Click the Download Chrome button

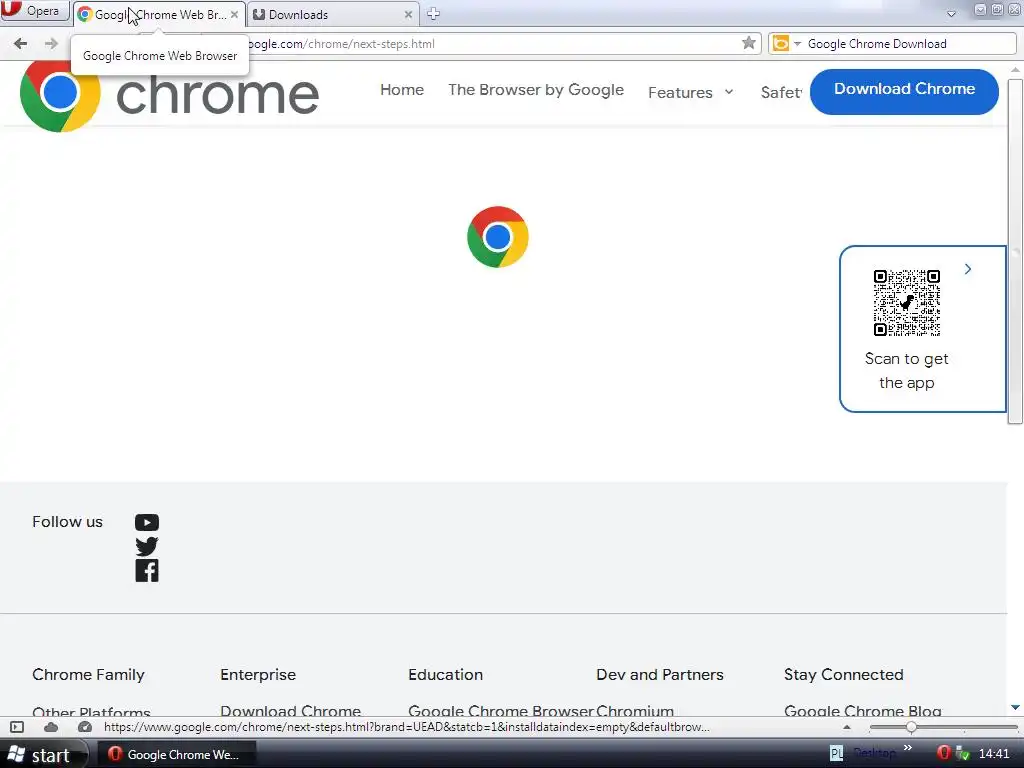point(904,91)
